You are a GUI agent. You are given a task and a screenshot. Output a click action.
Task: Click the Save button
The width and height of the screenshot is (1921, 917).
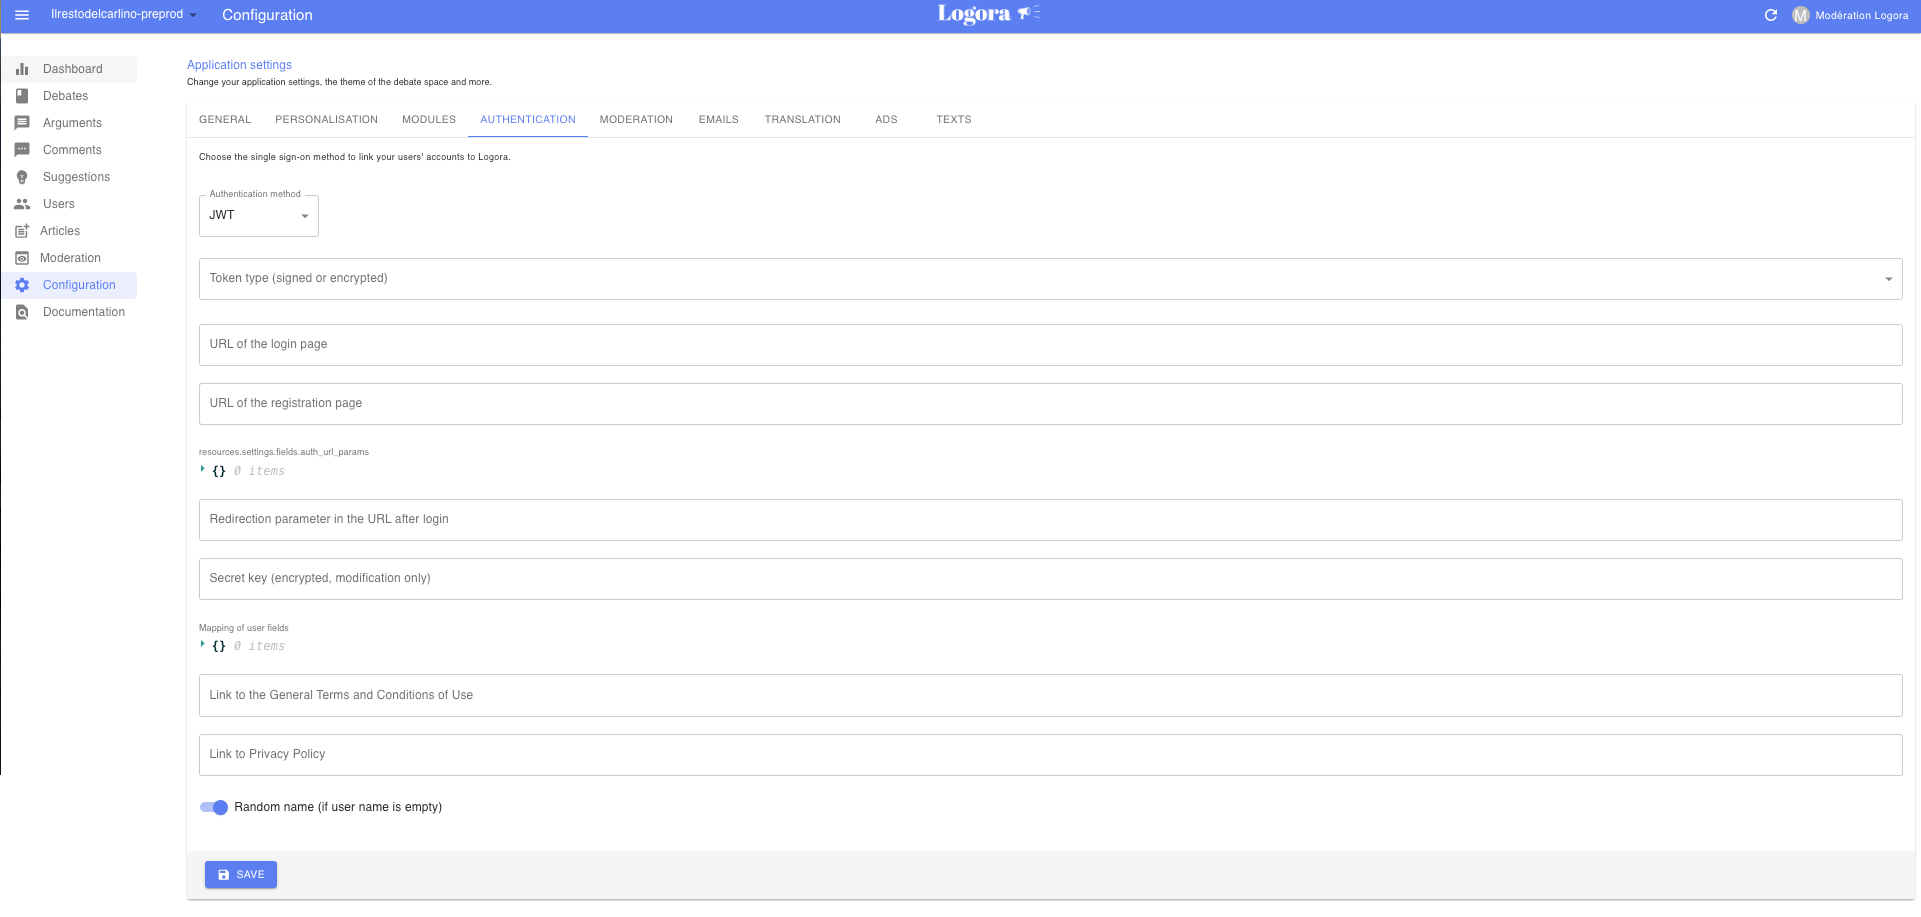(x=241, y=874)
